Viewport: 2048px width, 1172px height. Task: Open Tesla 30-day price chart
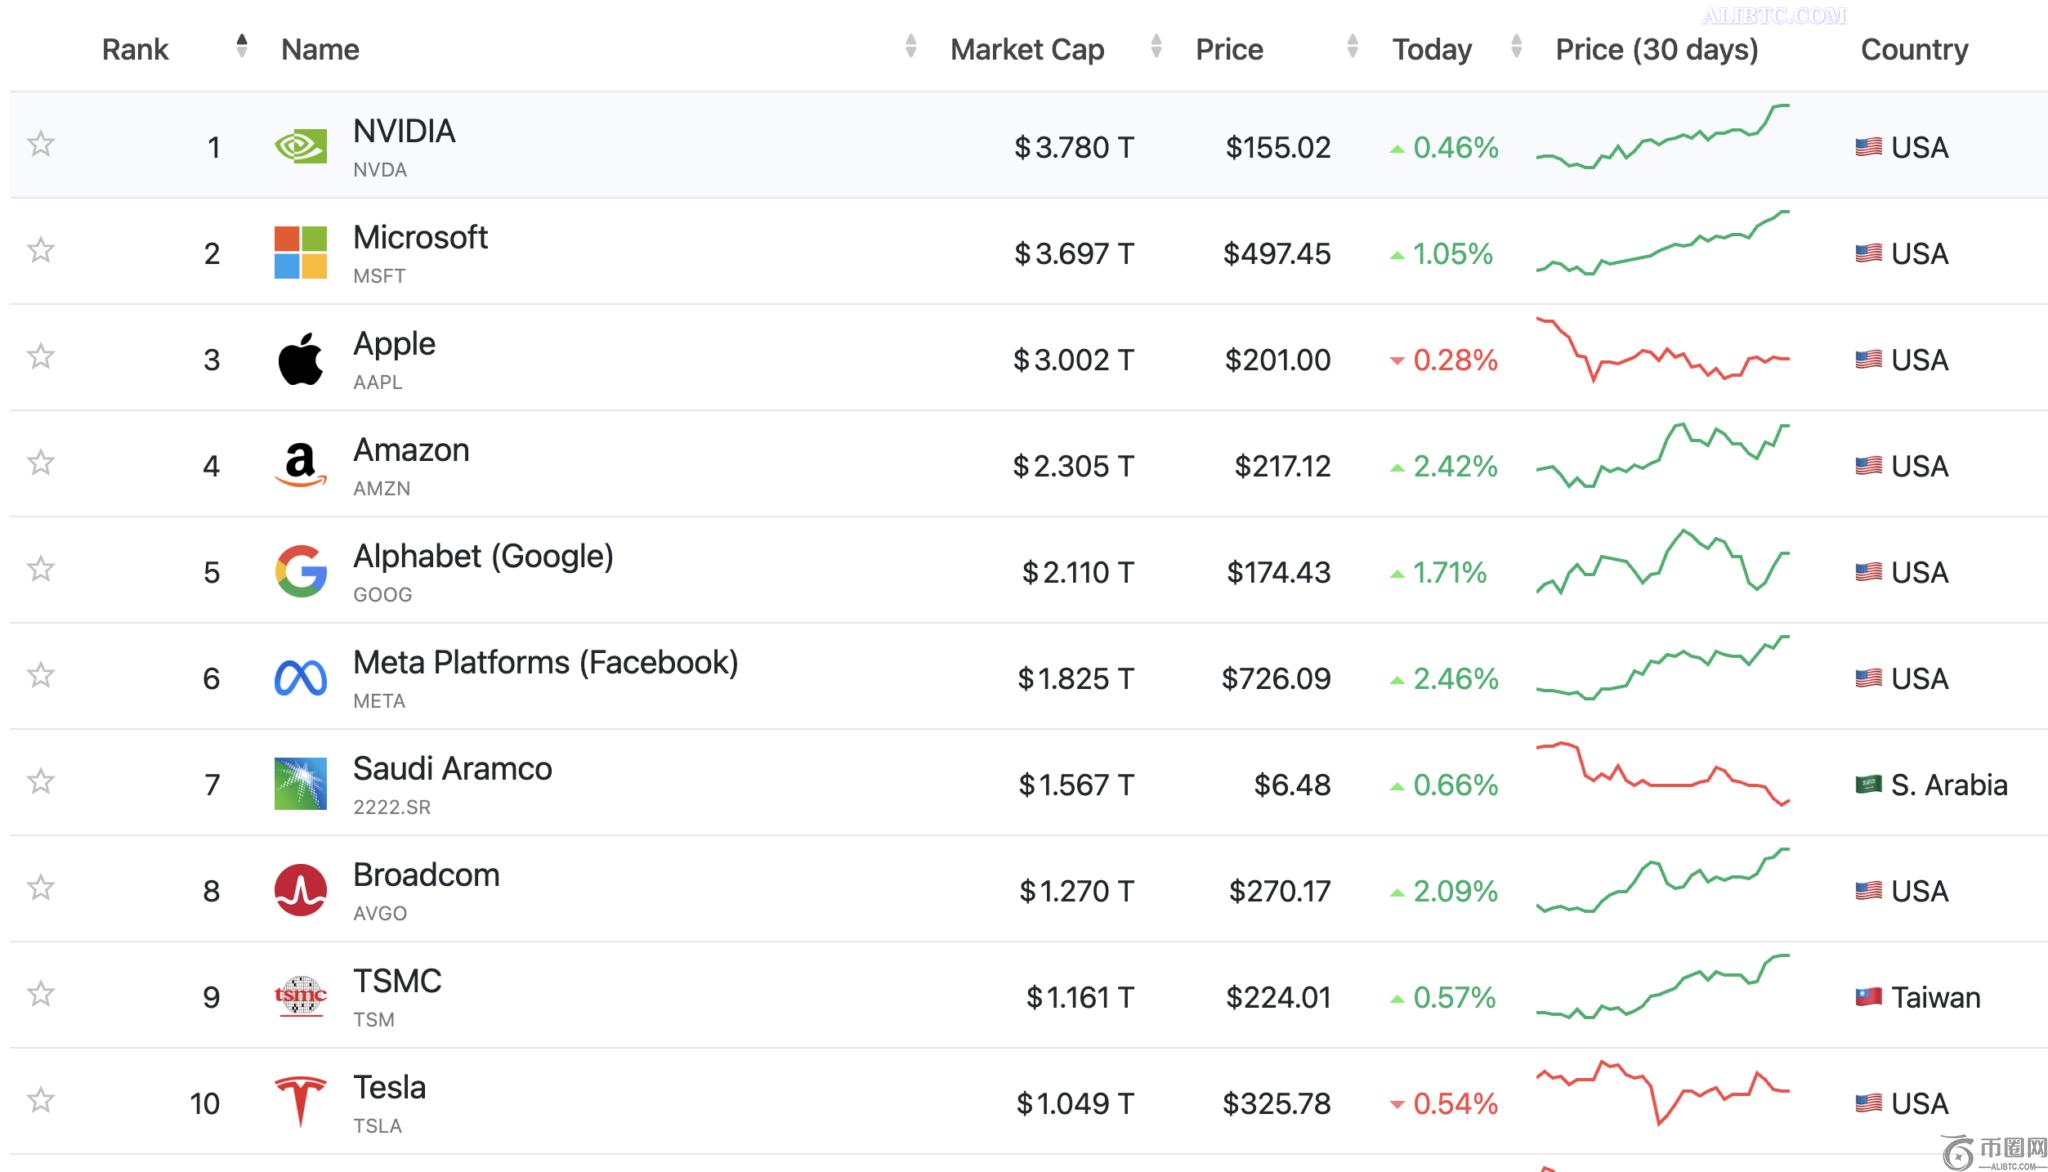1663,1093
